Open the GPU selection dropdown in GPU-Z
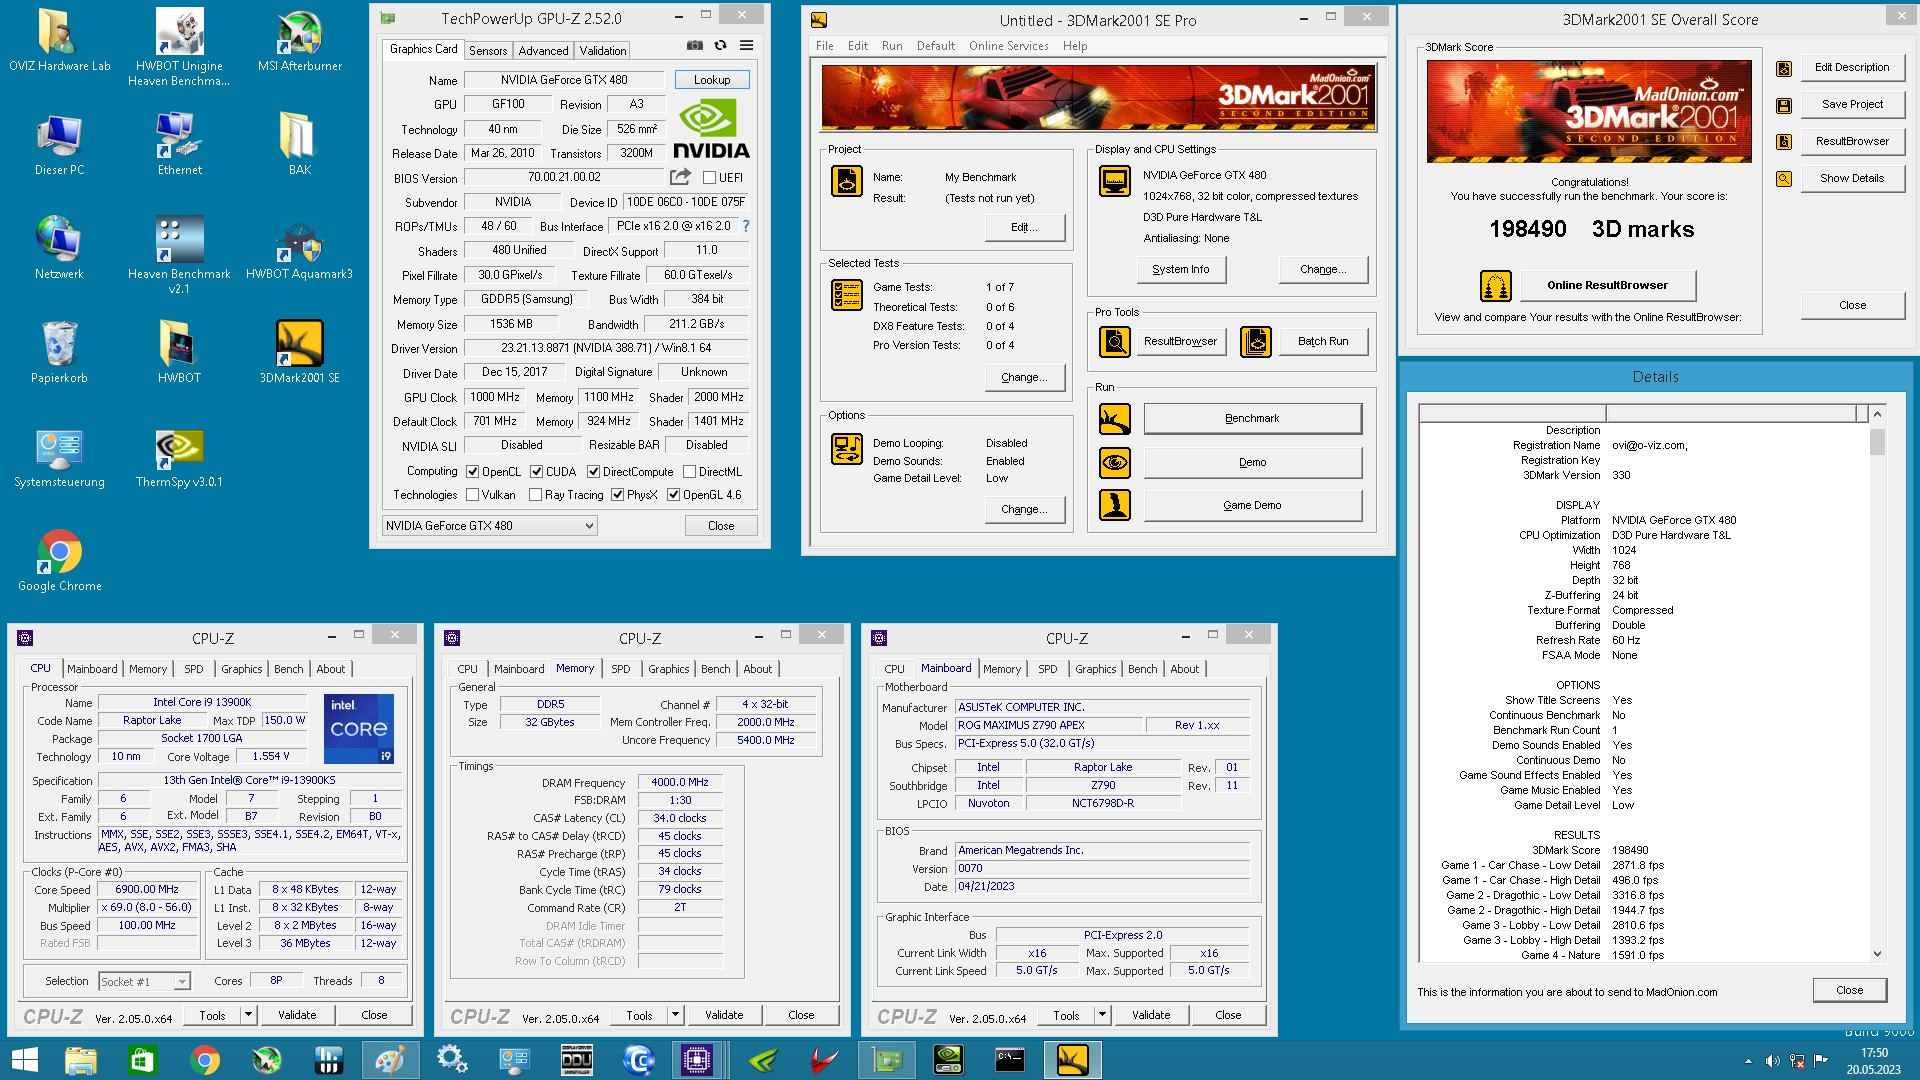Viewport: 1920px width, 1080px height. pos(490,526)
